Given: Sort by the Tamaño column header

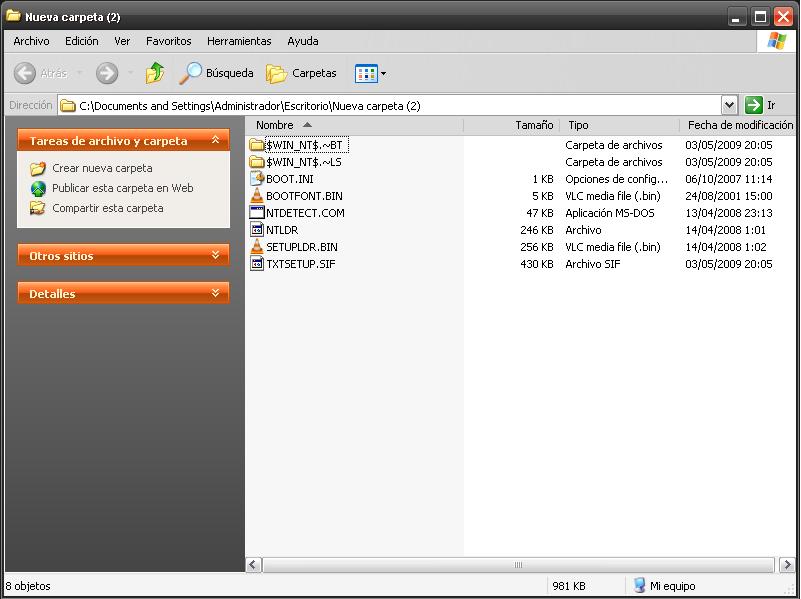Looking at the screenshot, I should [x=534, y=125].
